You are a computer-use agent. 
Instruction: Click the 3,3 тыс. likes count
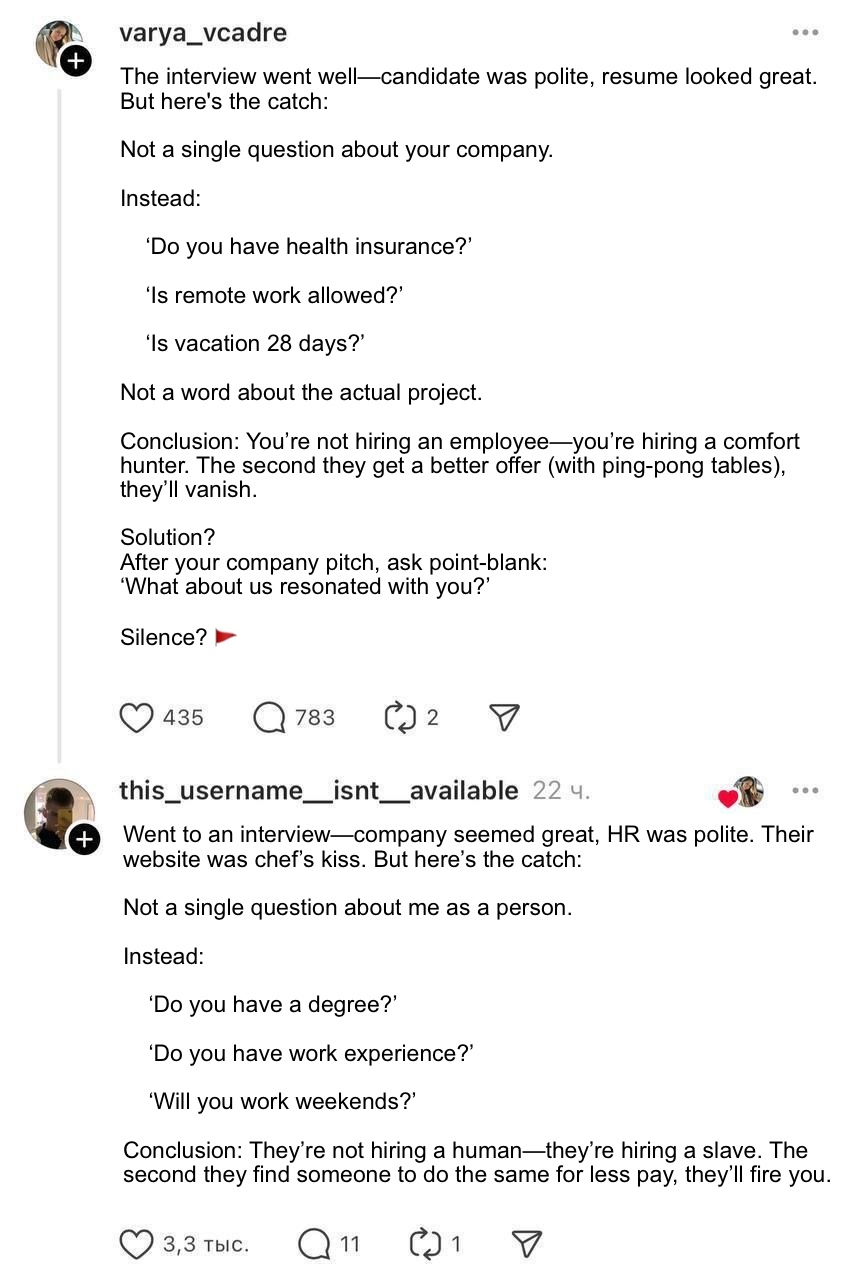(206, 1244)
